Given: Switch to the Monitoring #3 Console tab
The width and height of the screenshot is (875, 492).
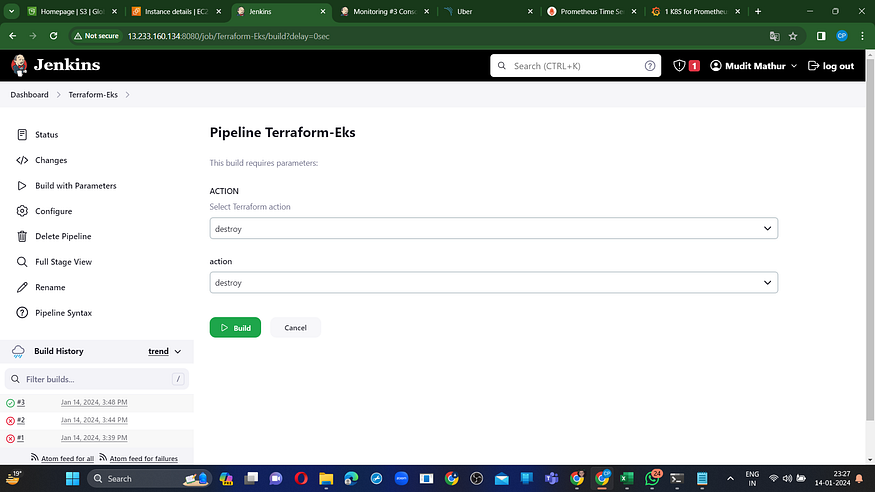Looking at the screenshot, I should (385, 11).
